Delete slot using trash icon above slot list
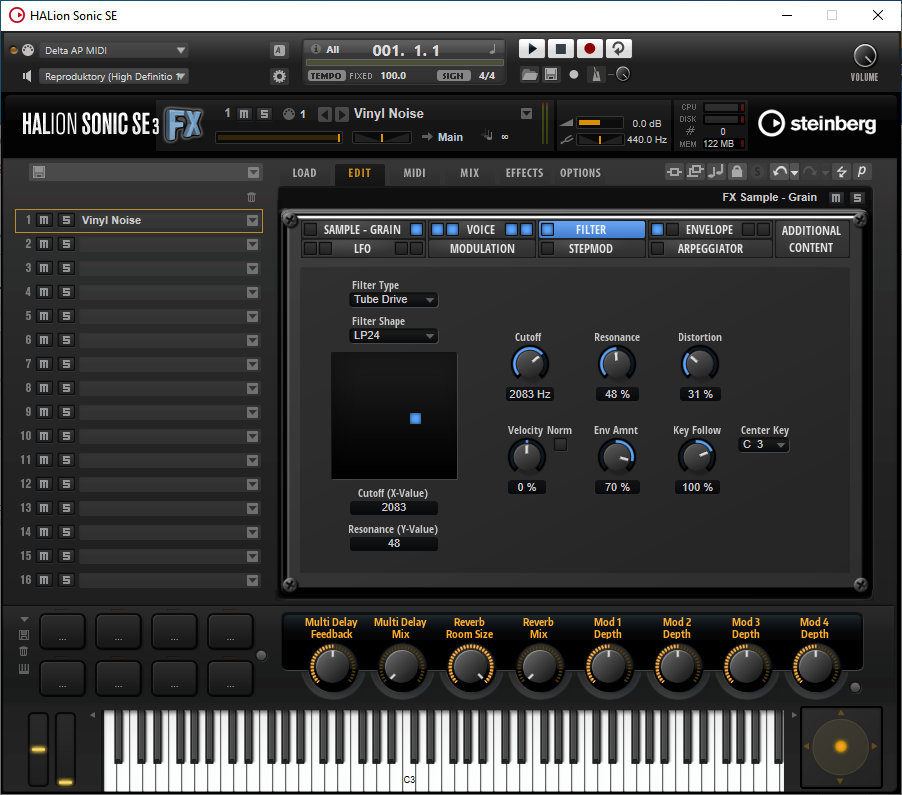Image resolution: width=902 pixels, height=795 pixels. coord(251,197)
